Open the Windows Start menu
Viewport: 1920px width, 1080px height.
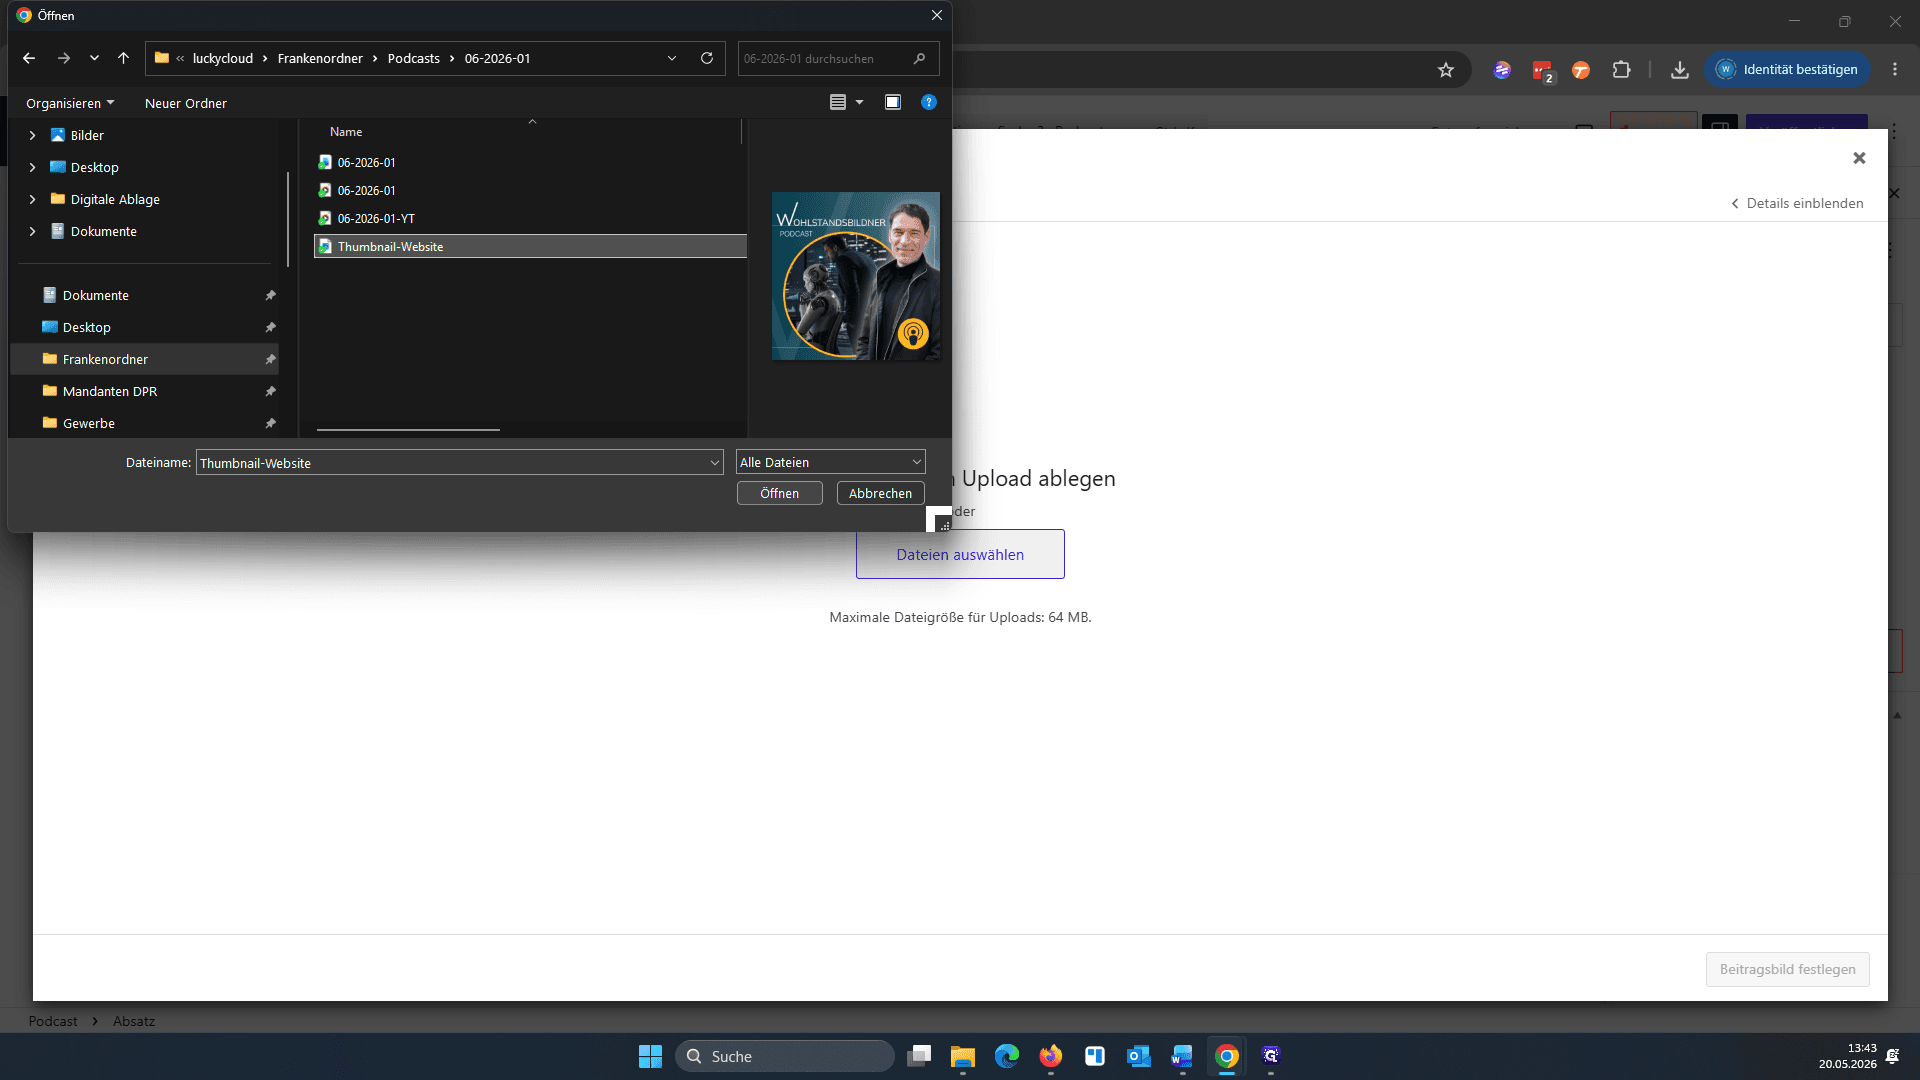[650, 1056]
